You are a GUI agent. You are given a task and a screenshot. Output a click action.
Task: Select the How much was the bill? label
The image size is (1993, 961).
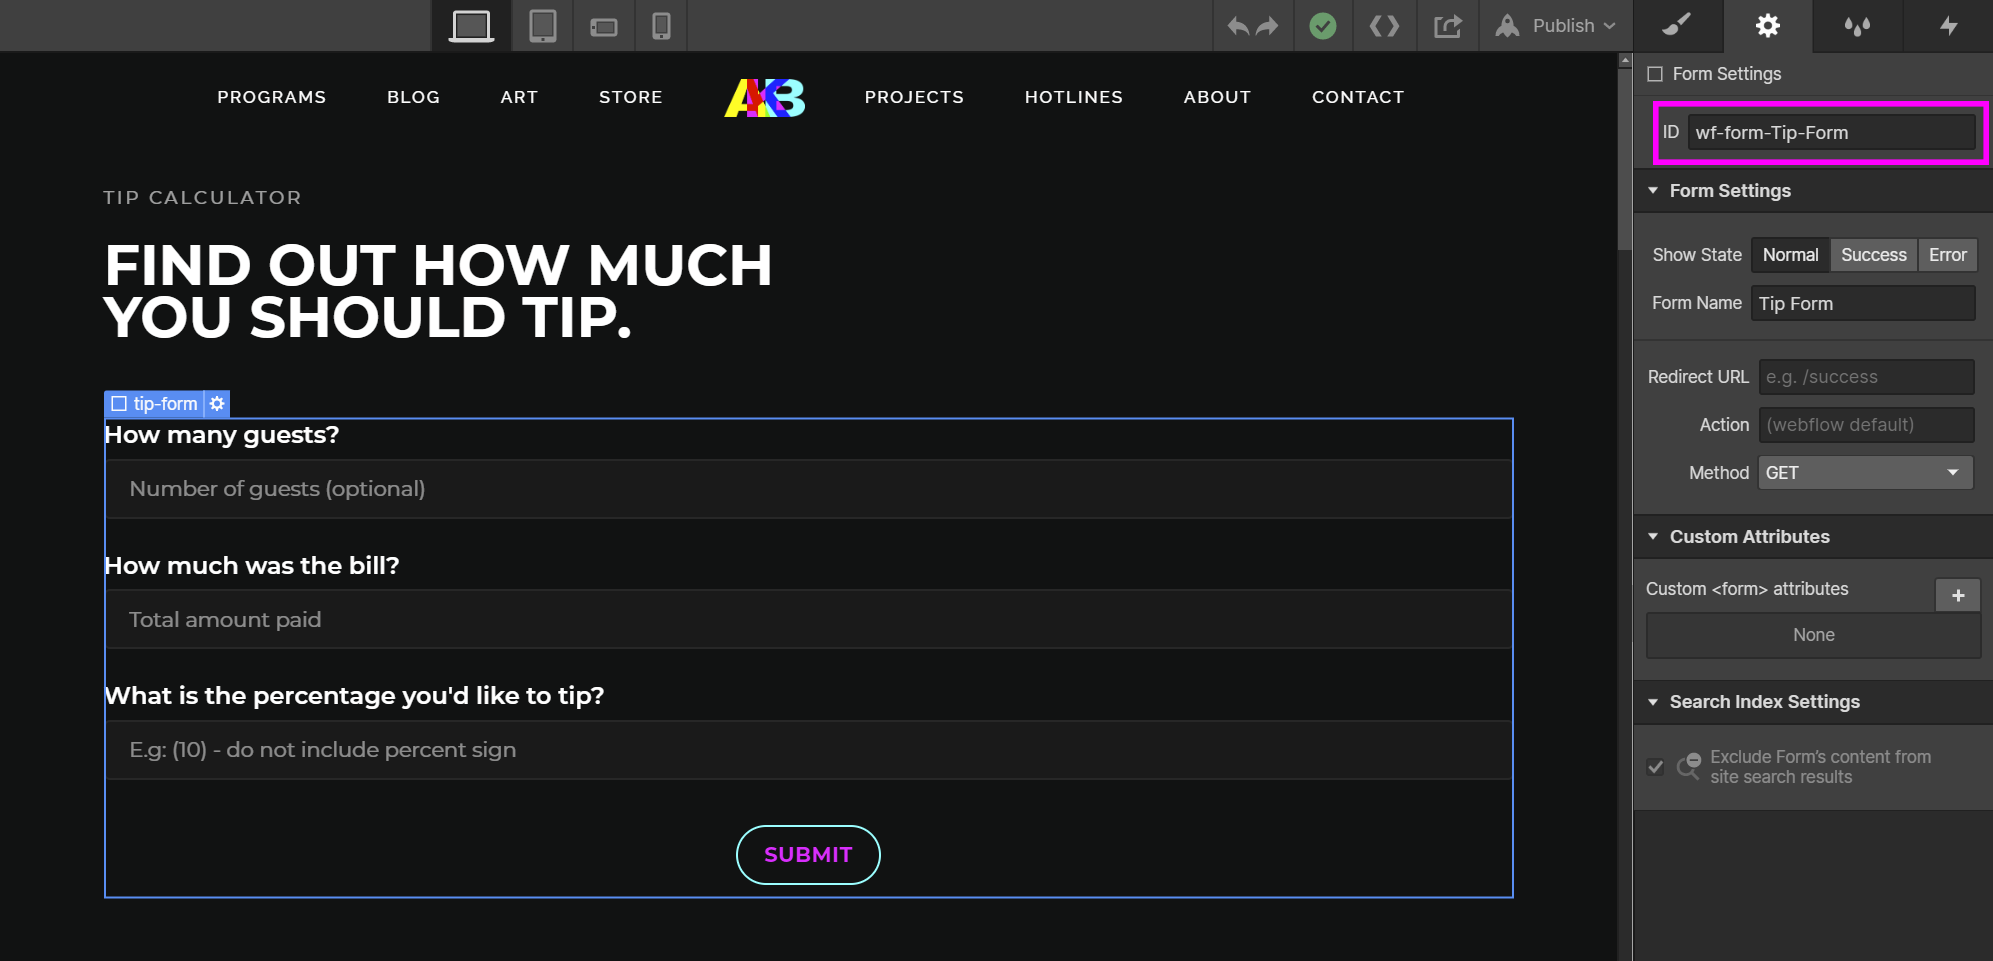click(x=252, y=566)
